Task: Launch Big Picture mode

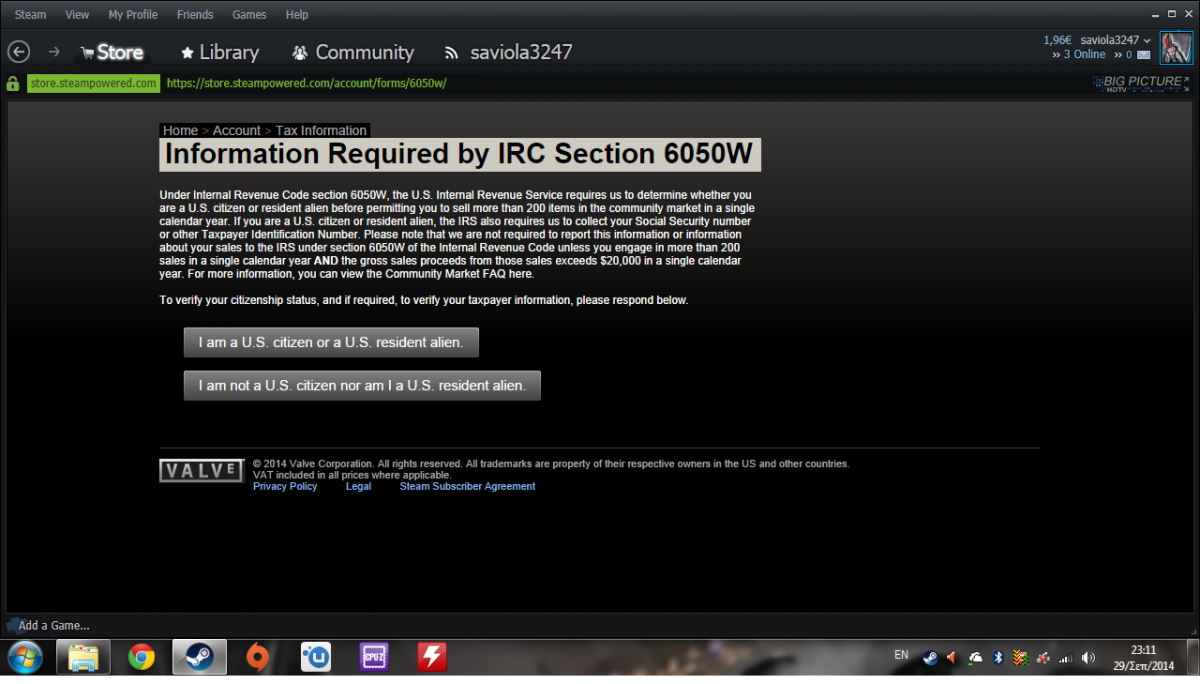Action: tap(1141, 82)
